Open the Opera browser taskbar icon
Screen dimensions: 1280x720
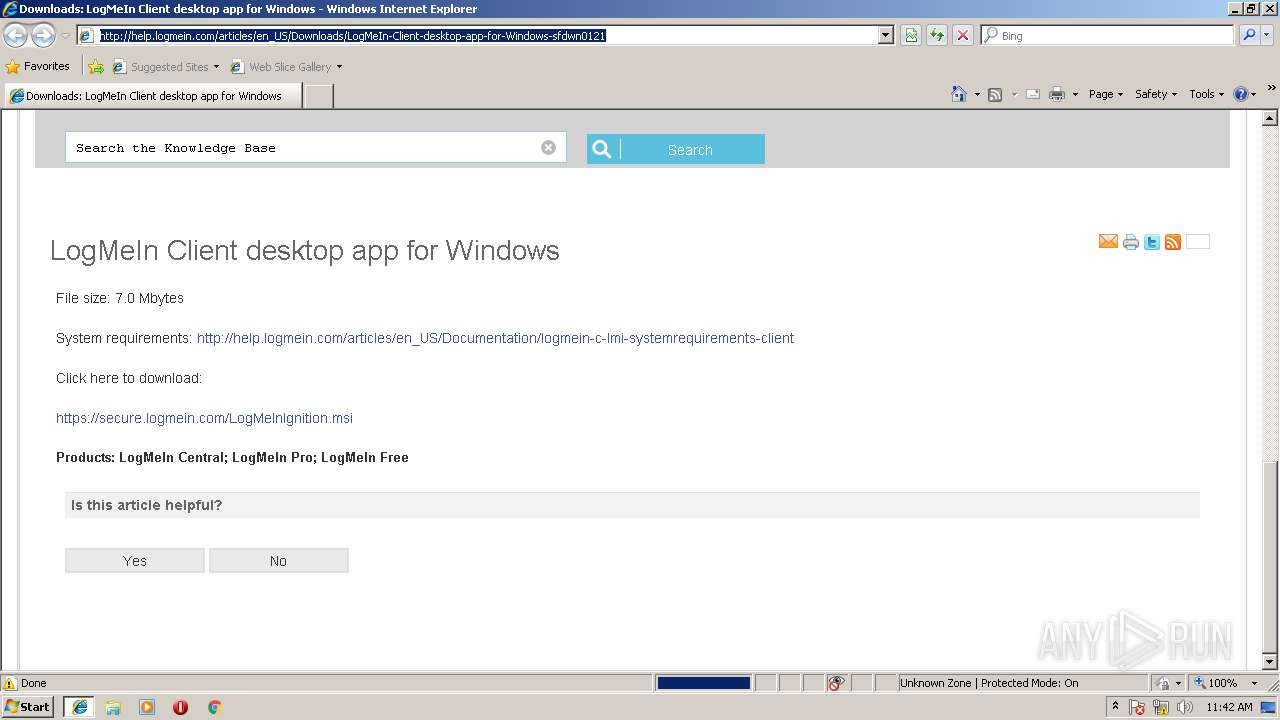[x=180, y=707]
